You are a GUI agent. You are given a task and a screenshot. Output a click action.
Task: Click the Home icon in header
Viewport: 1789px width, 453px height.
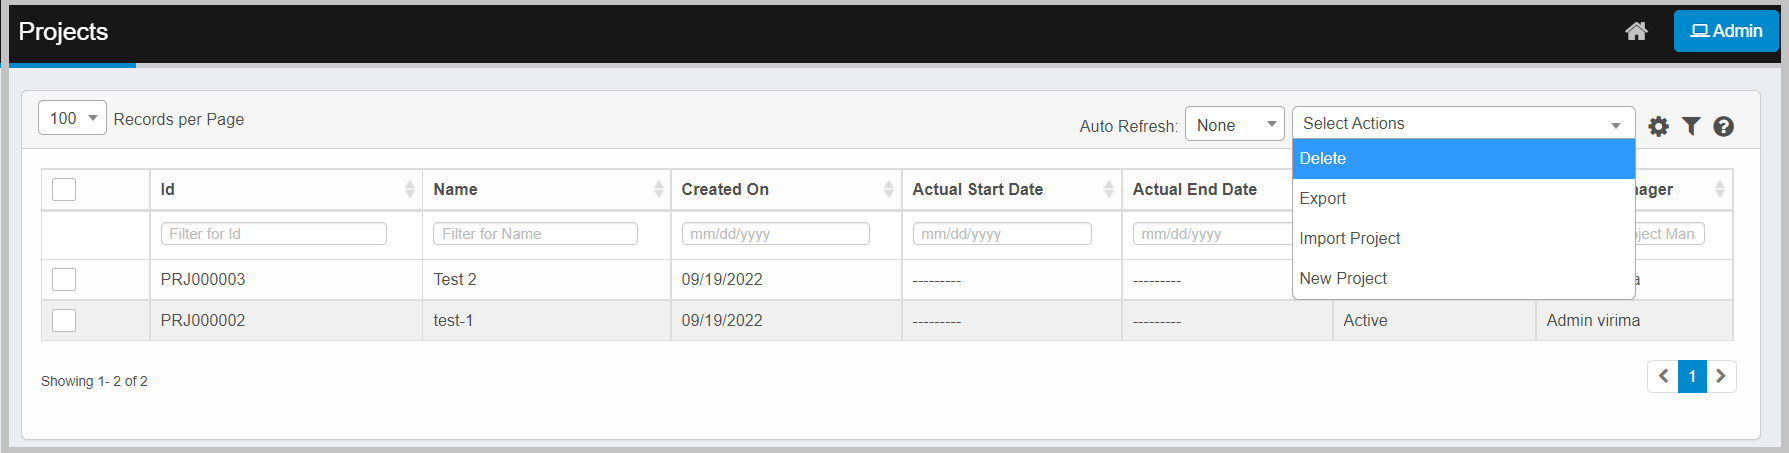(x=1636, y=31)
